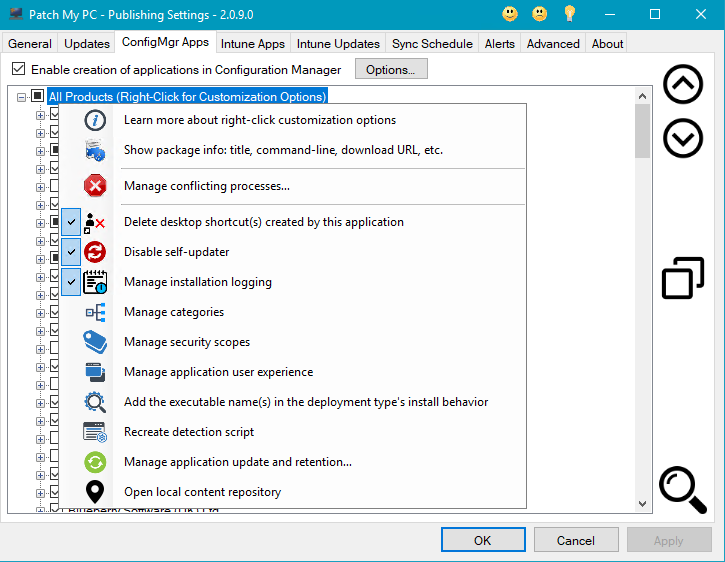Viewport: 725px width, 562px height.
Task: Toggle the All Products tri-state checkbox
Action: click(x=37, y=97)
